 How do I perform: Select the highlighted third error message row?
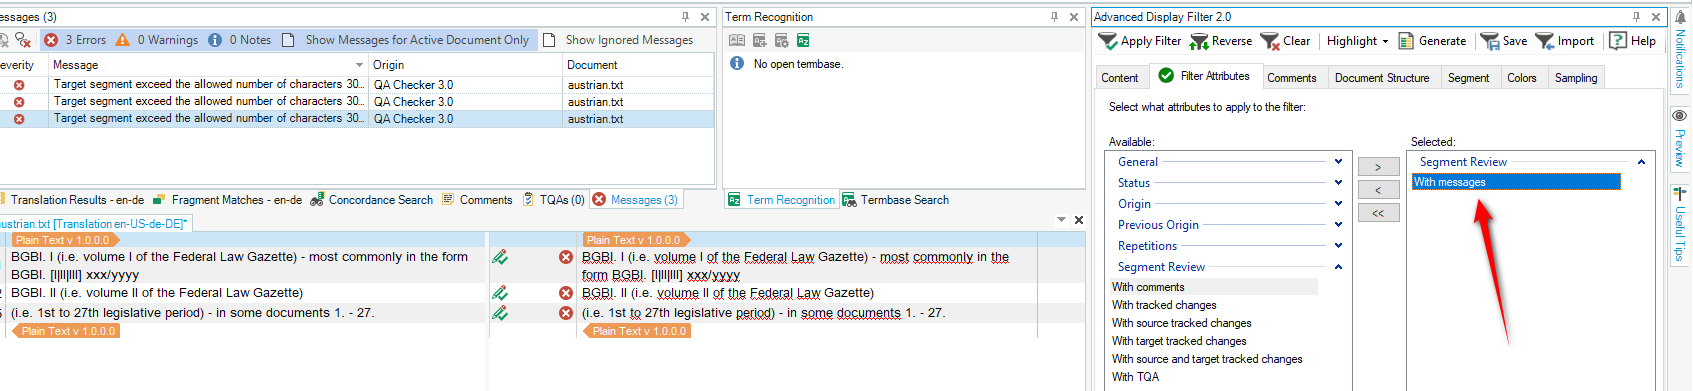click(356, 119)
